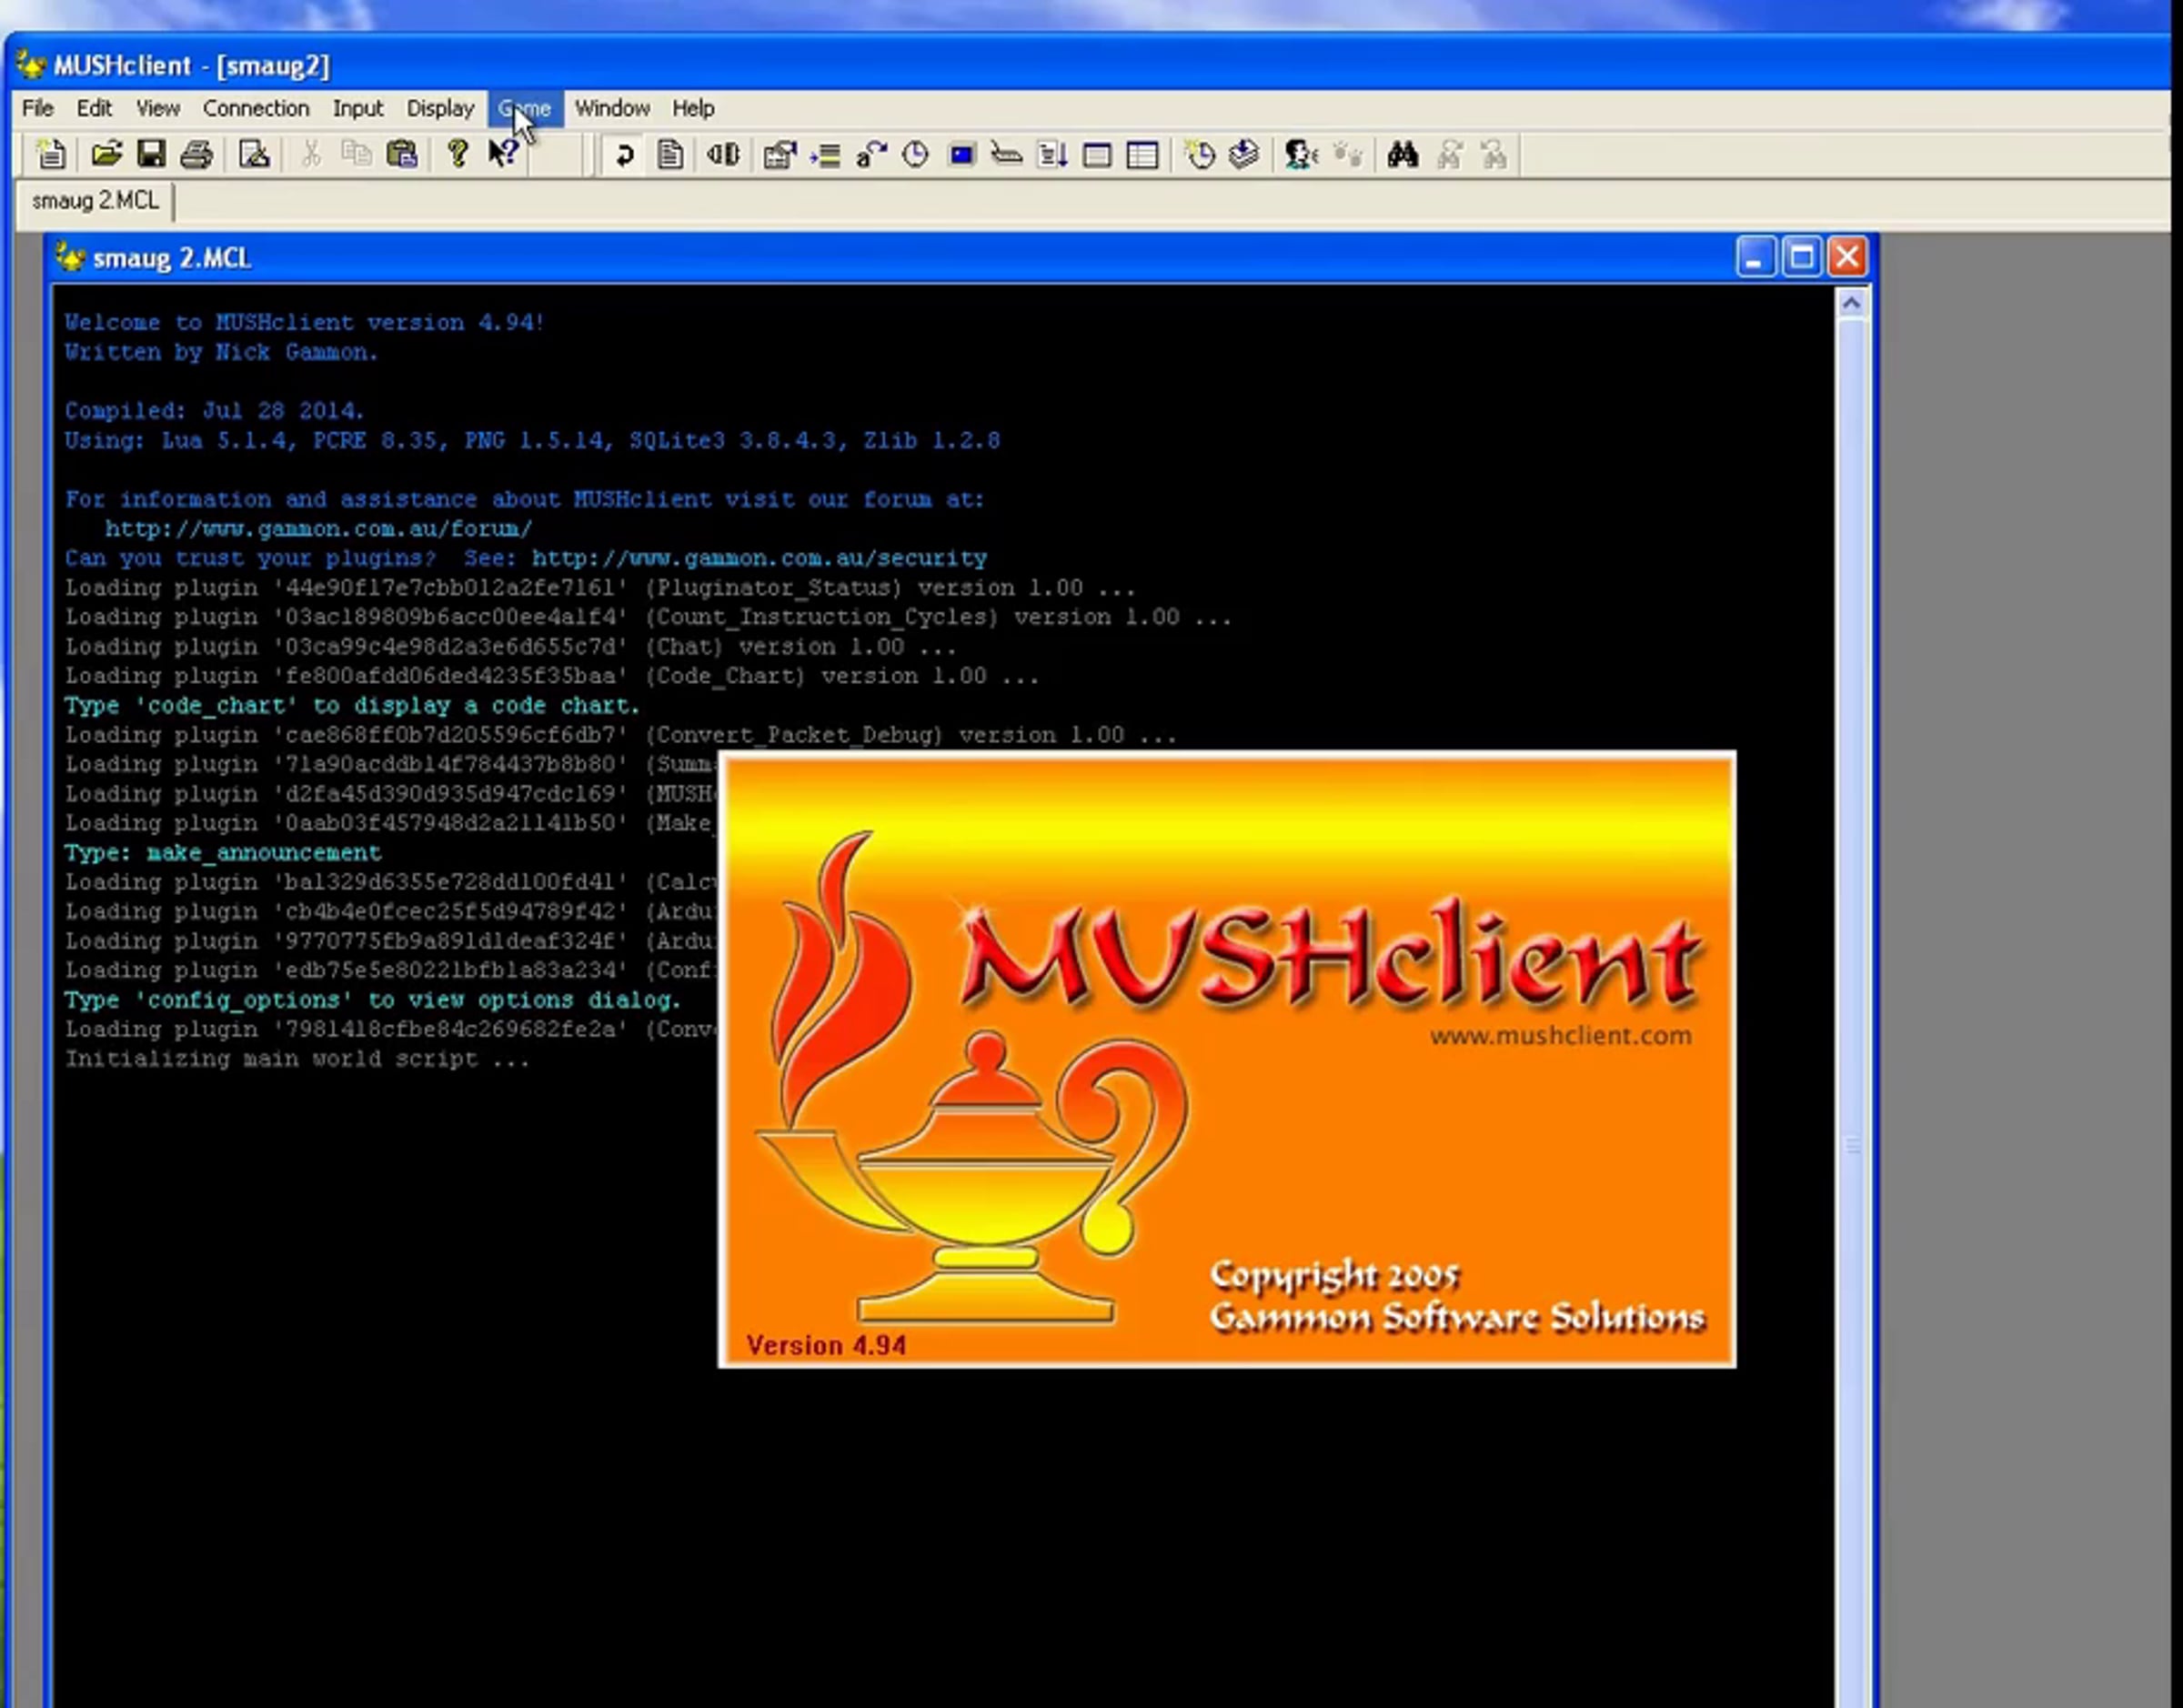
Task: Click www.mushclient.com on the splash screen
Action: coord(1560,1036)
